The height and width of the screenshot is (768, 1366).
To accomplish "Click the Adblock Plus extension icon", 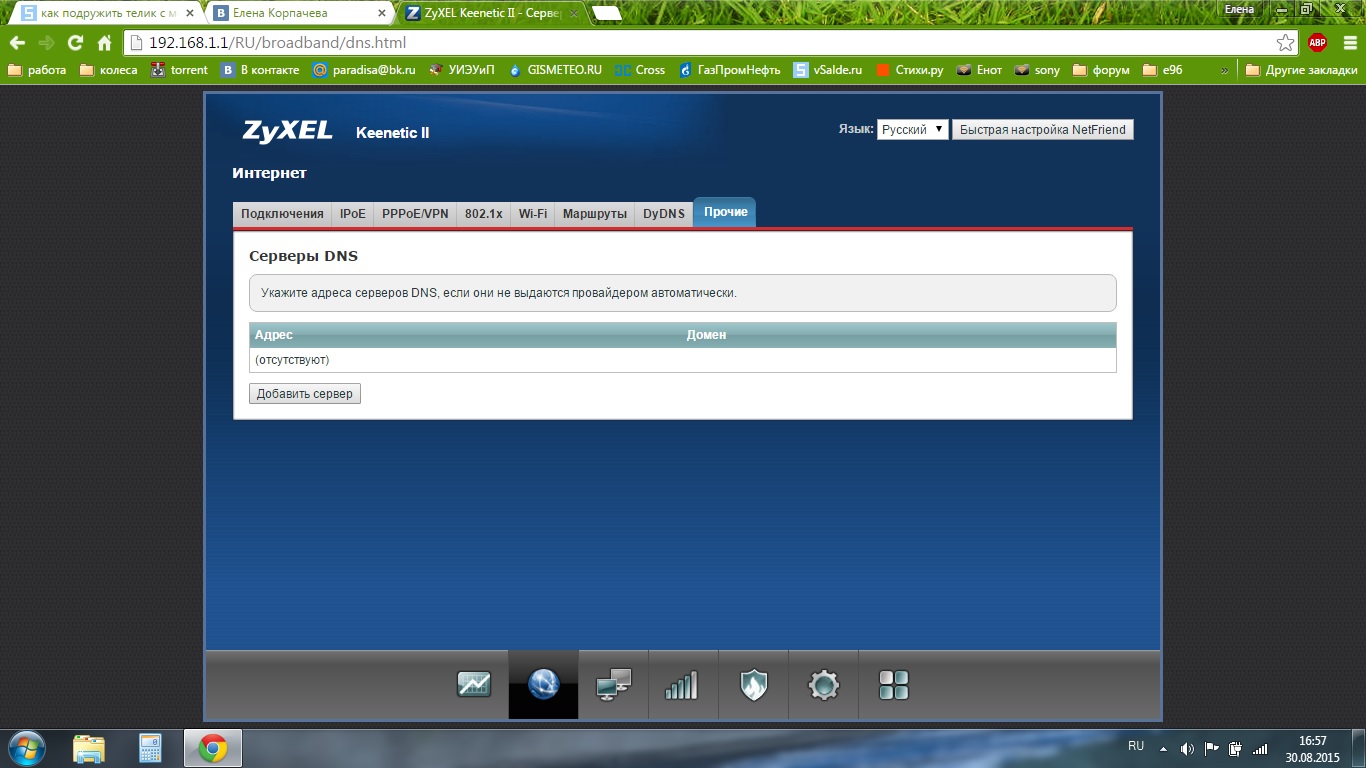I will 1317,43.
